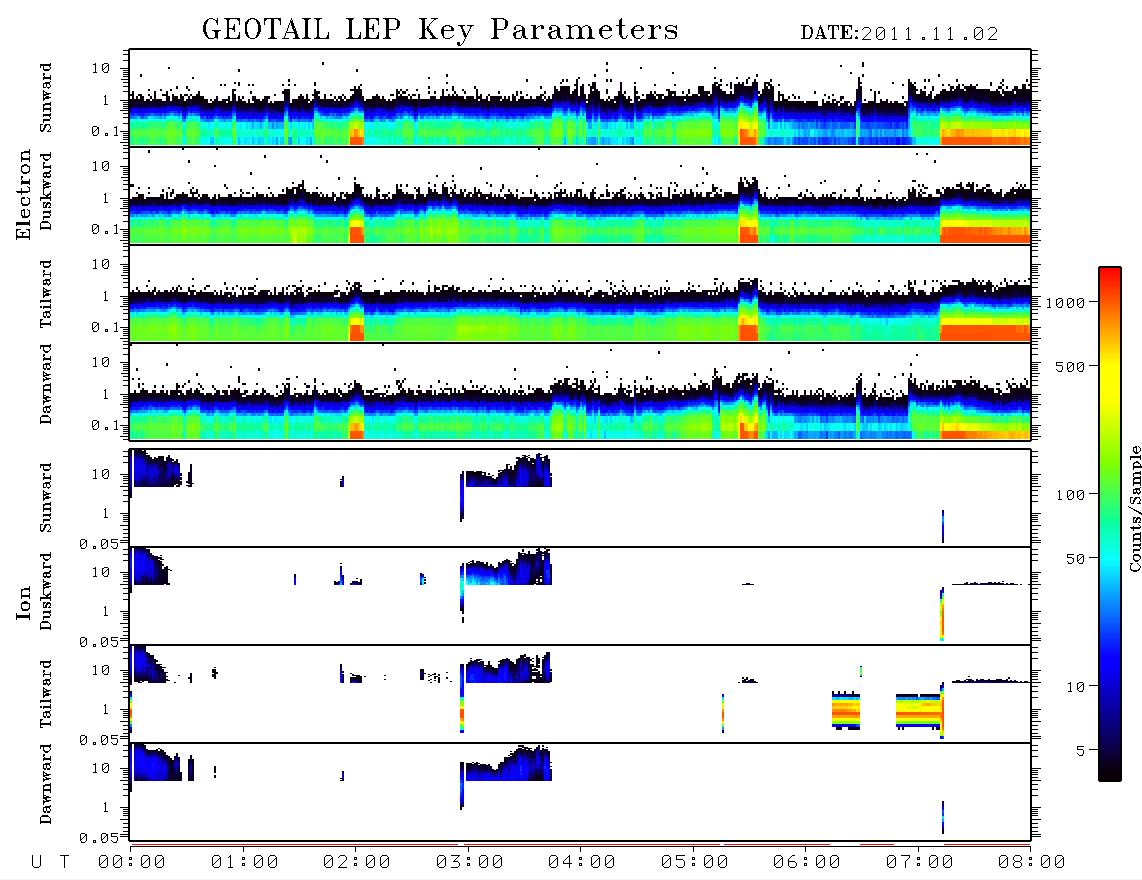Select the Ion 'Tailward' panel label
Image resolution: width=1142 pixels, height=880 pixels.
pos(46,694)
